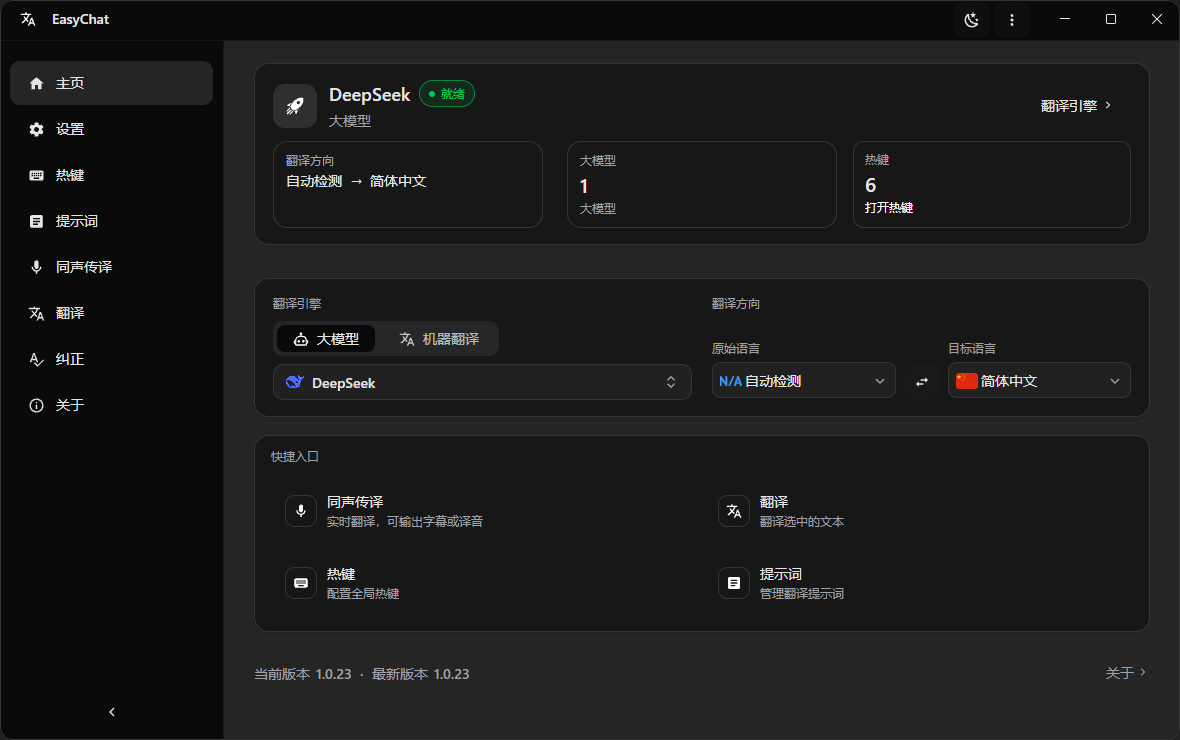Switch to 机器翻译 engine tab
The height and width of the screenshot is (740, 1180).
click(x=439, y=340)
